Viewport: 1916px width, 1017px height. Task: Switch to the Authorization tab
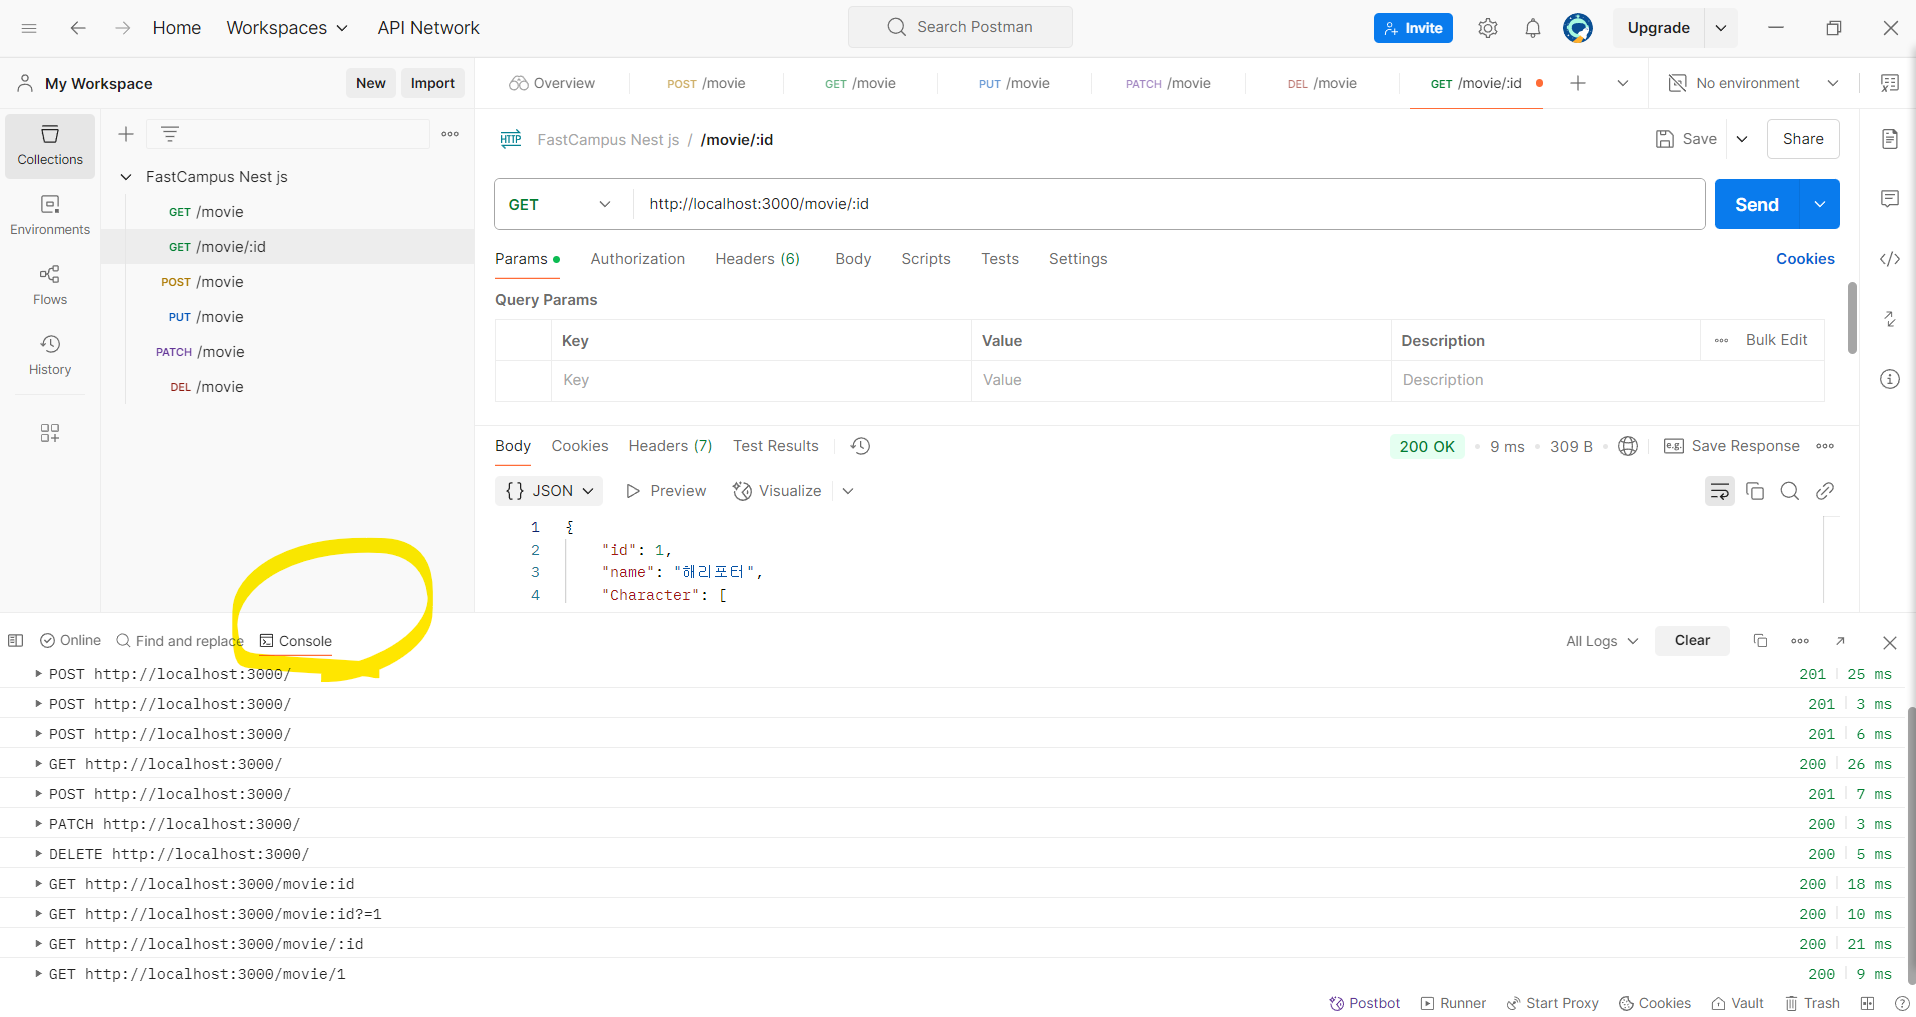pos(638,259)
